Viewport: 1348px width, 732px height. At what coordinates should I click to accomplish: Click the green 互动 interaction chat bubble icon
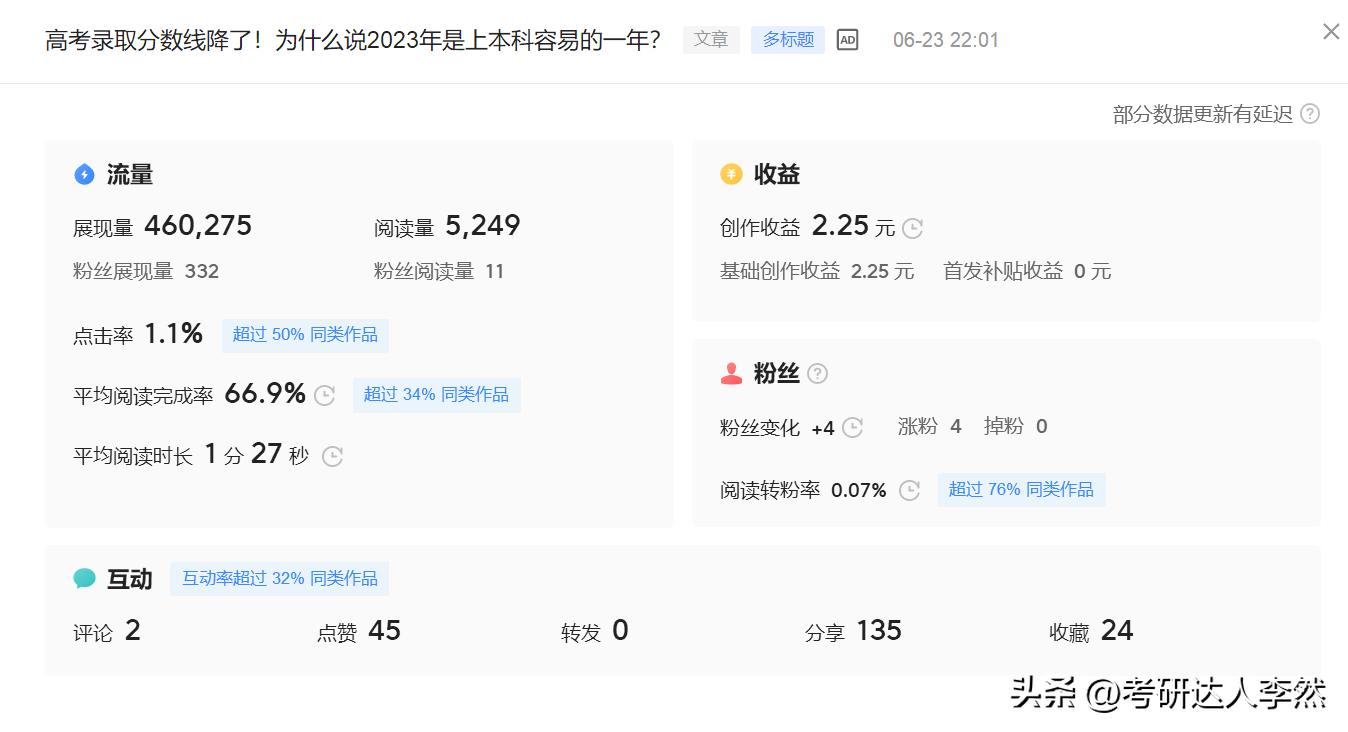[86, 578]
